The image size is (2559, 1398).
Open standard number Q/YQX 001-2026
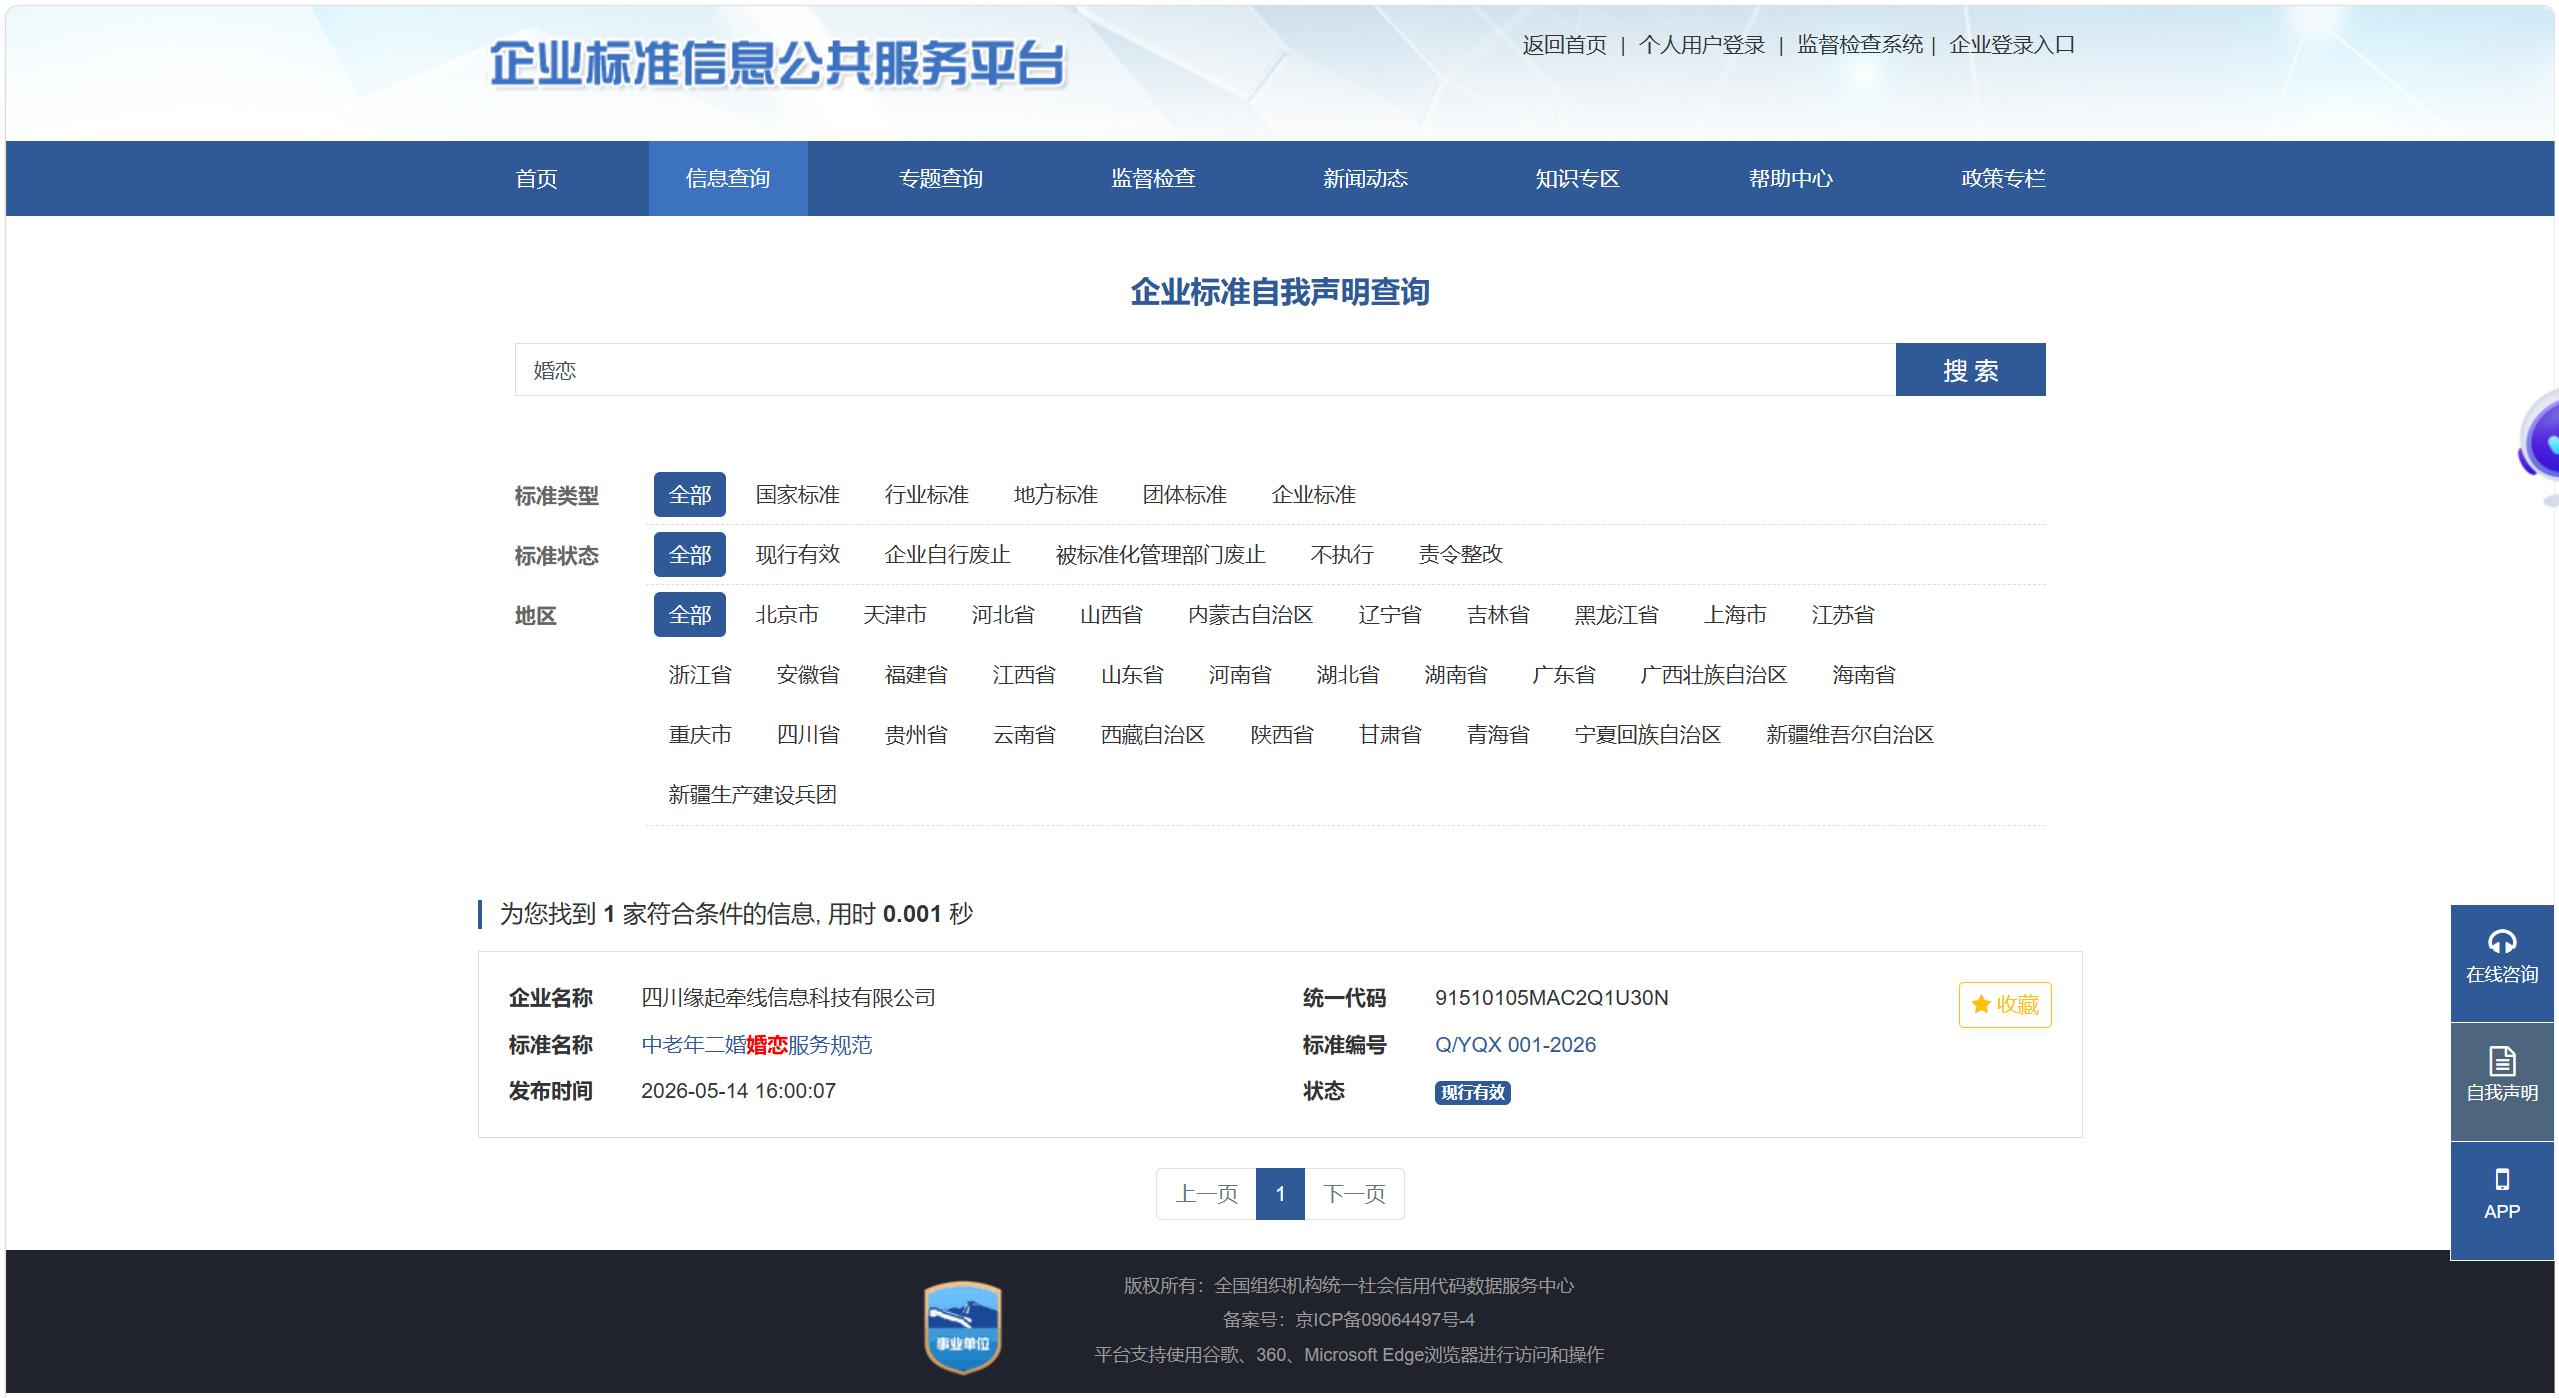click(x=1515, y=1045)
